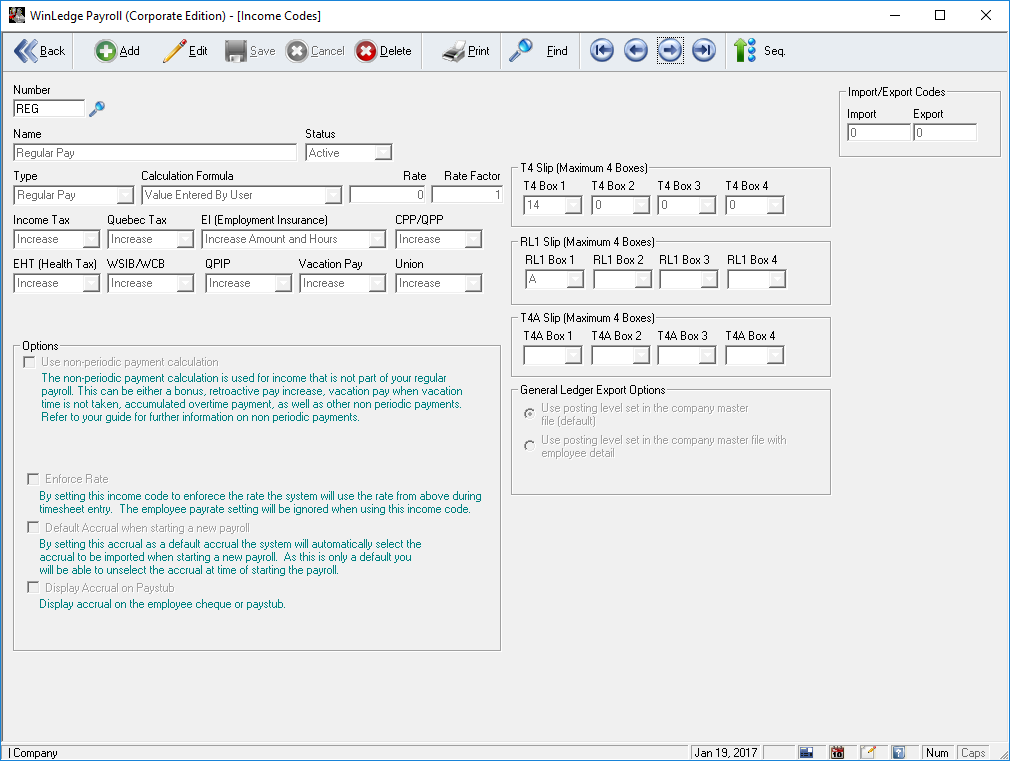Viewport: 1010px width, 761px height.
Task: Toggle the Enforce Rate checkbox
Action: 34,479
